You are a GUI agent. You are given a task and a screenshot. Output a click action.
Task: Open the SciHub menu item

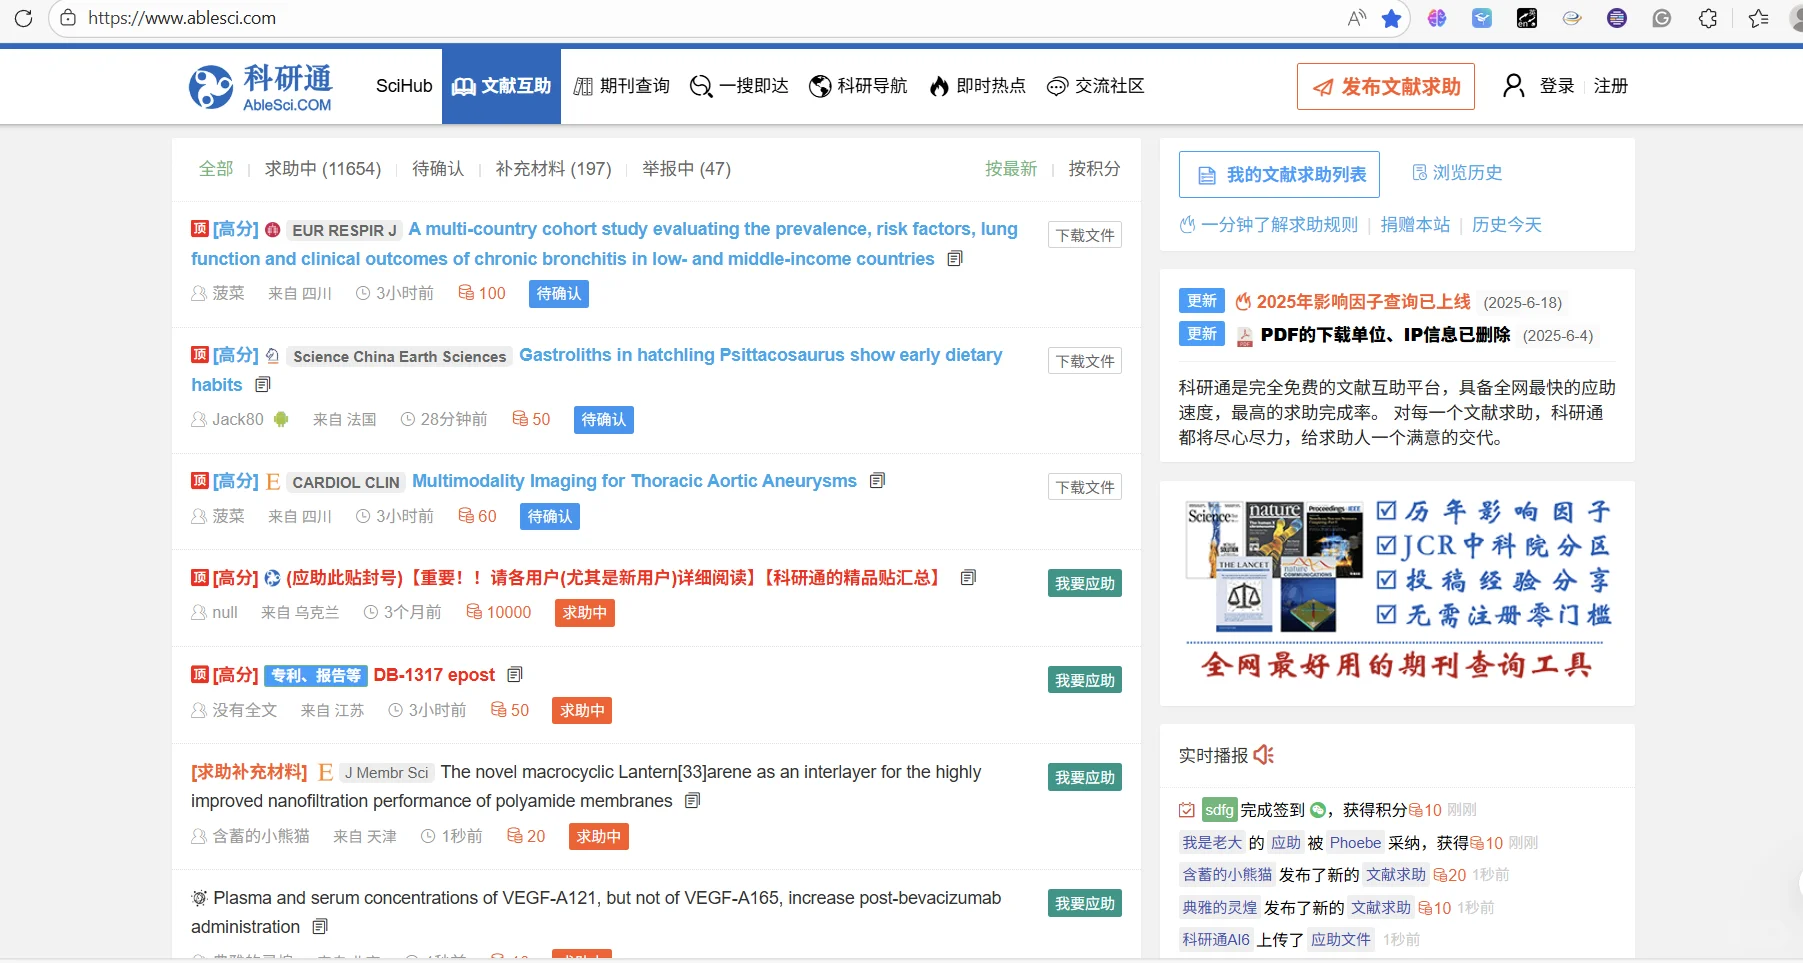tap(404, 86)
